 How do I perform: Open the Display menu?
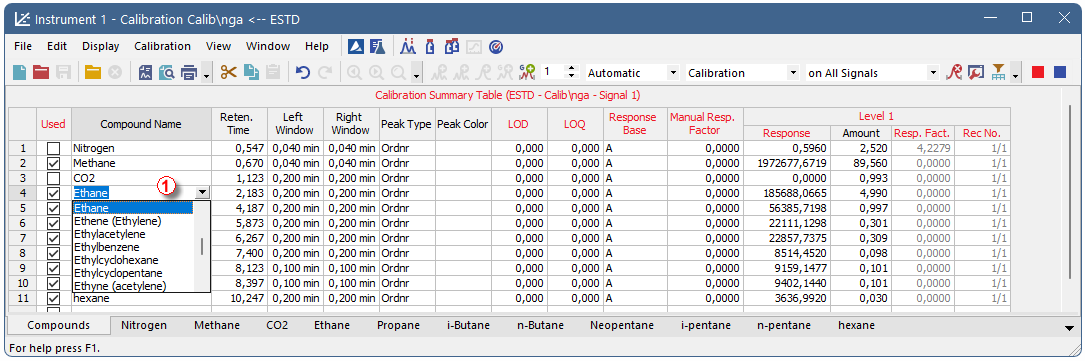click(100, 46)
